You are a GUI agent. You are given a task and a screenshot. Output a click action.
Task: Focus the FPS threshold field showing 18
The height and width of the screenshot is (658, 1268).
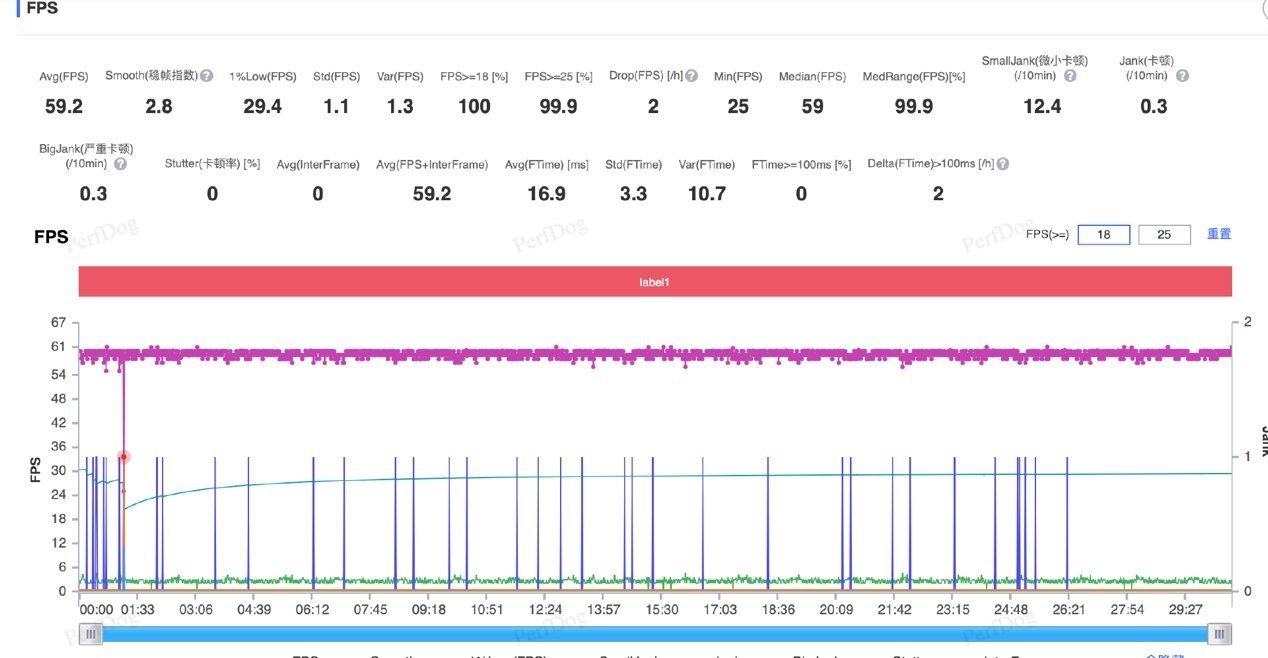[1104, 235]
